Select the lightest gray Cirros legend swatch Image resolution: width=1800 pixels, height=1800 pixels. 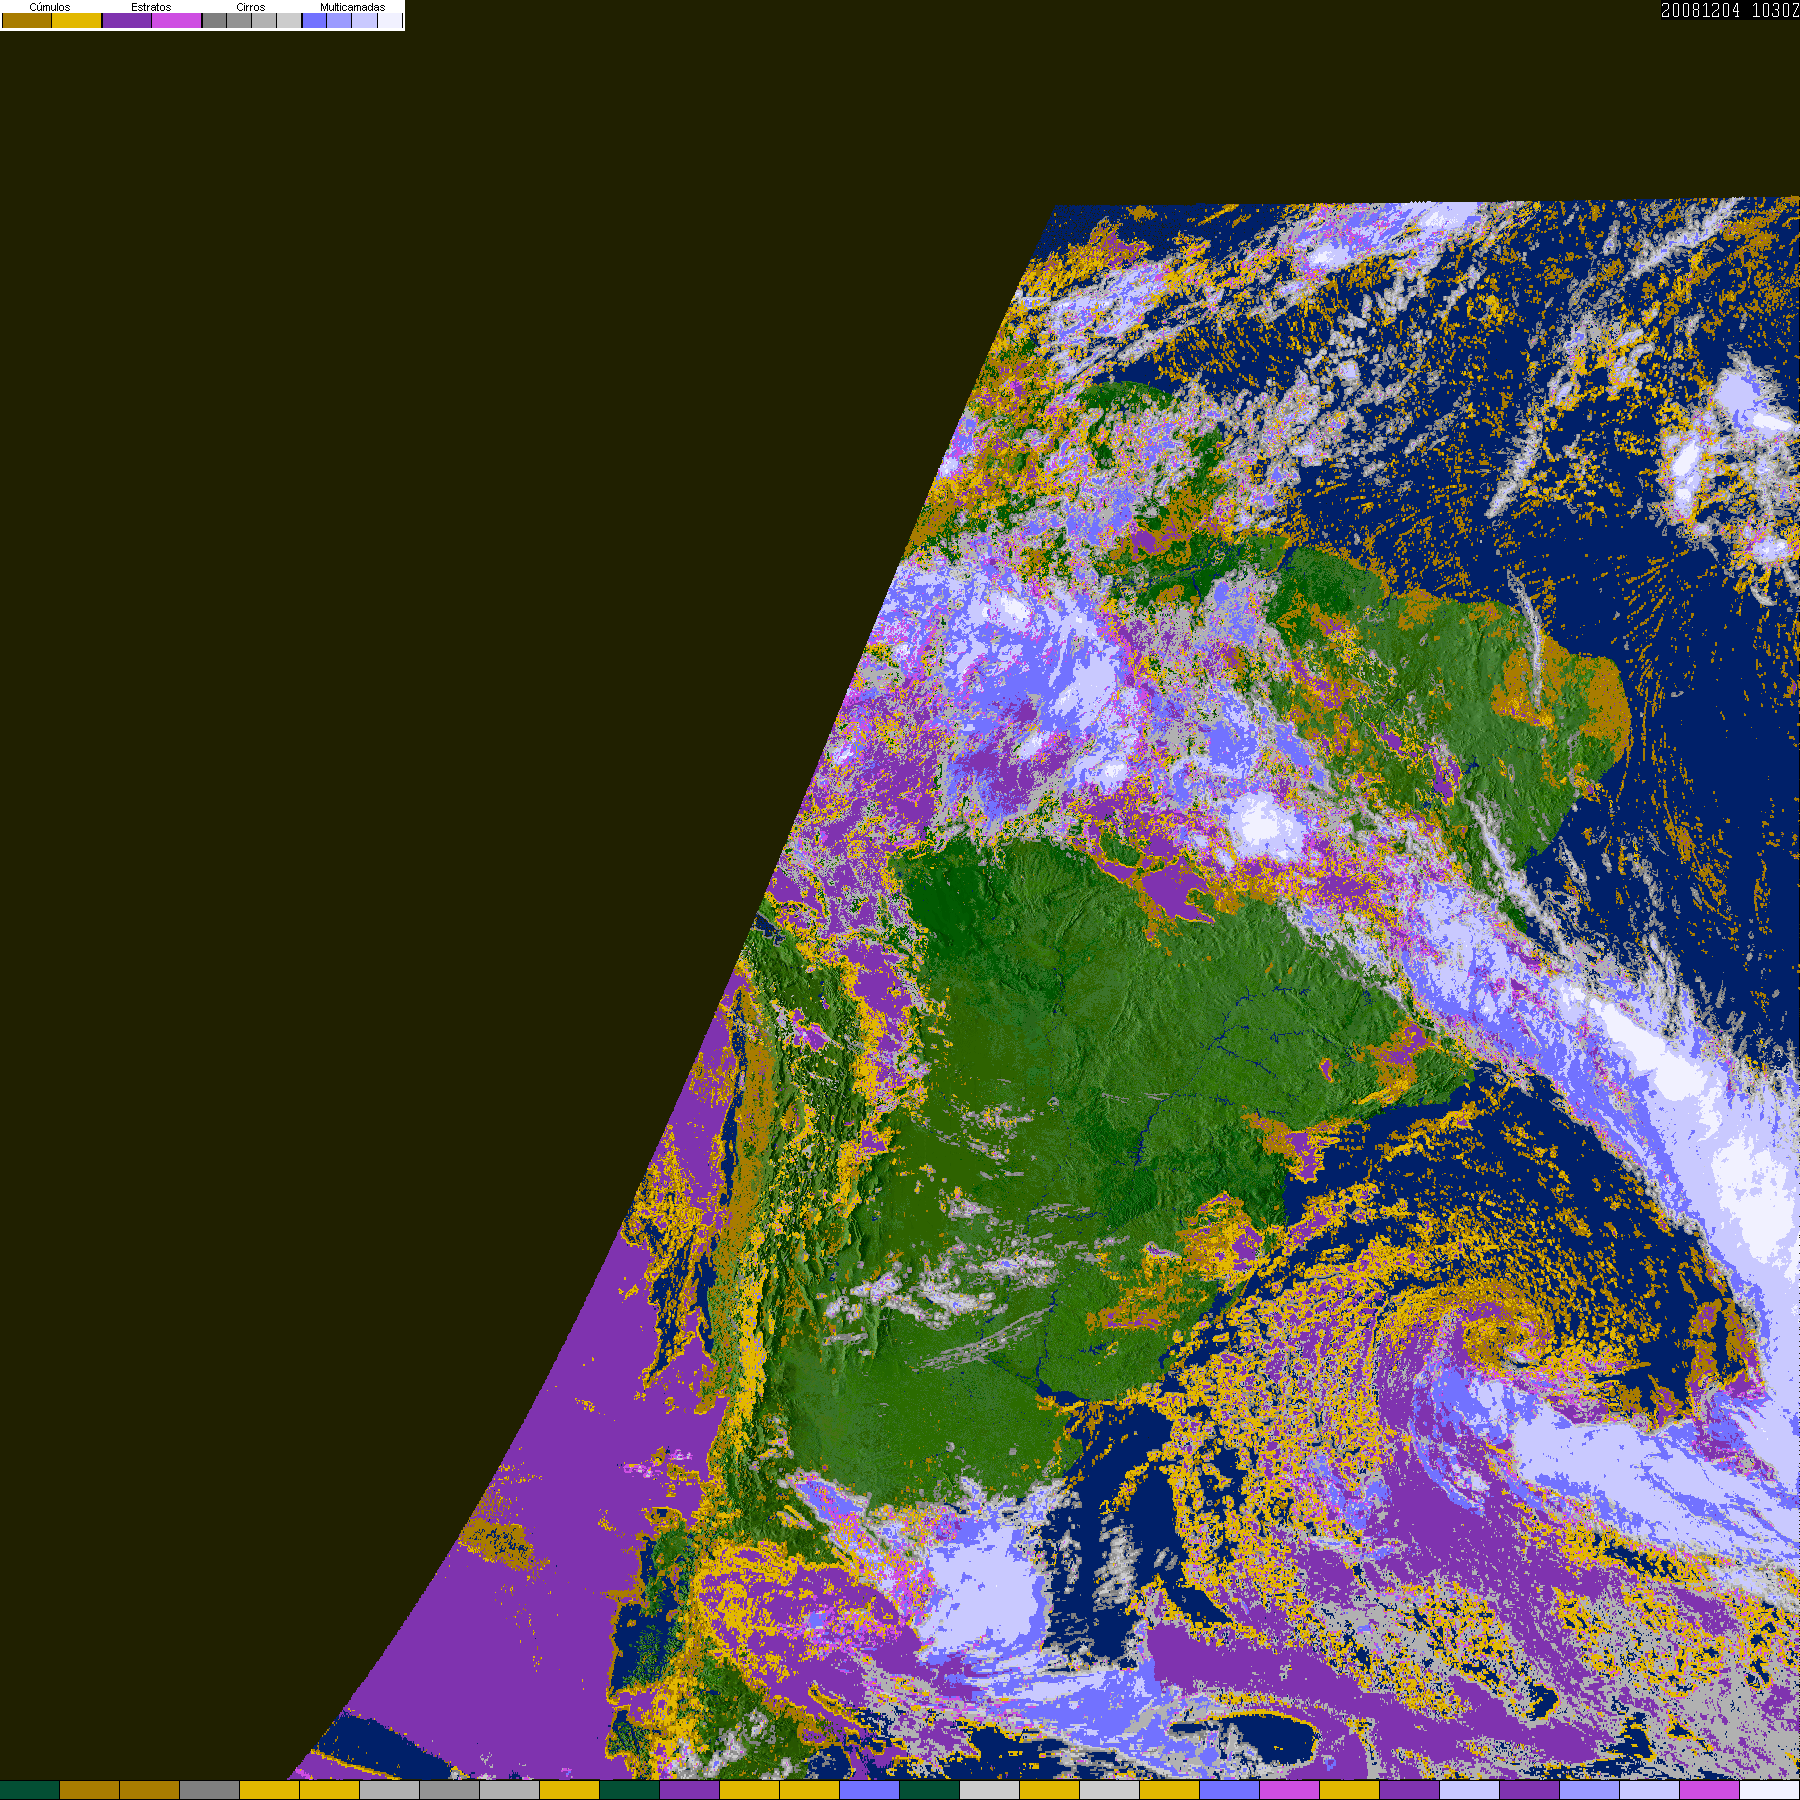[x=289, y=21]
